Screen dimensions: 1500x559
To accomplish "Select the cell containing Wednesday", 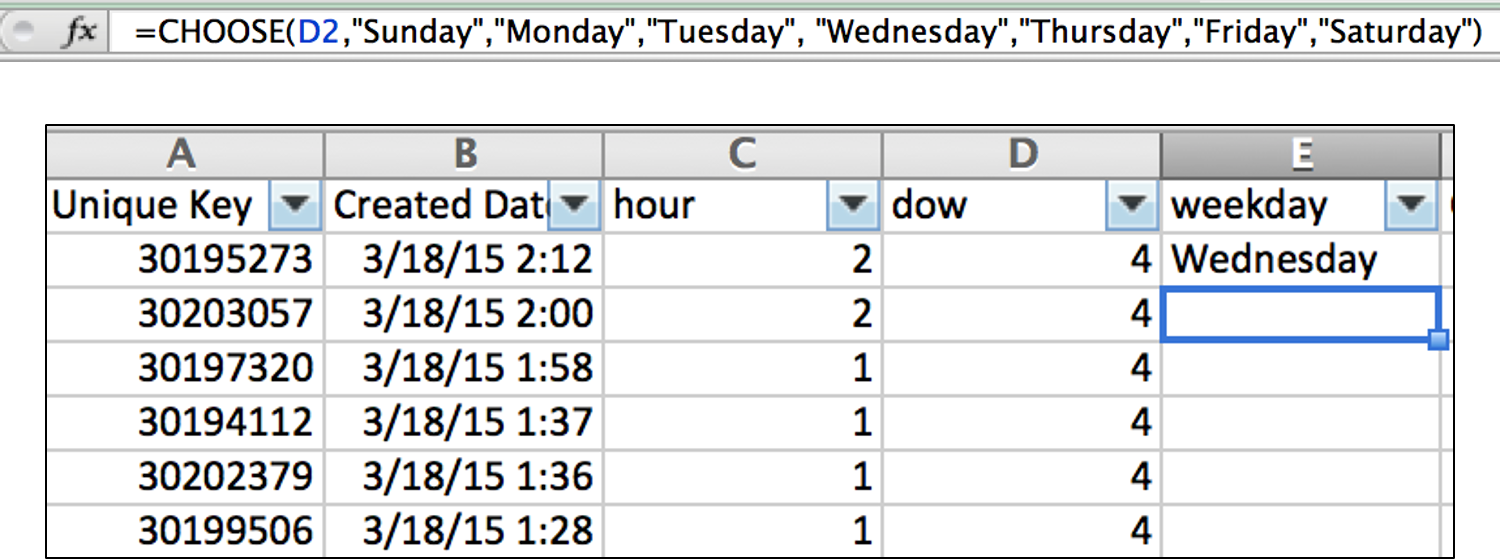I will [x=1300, y=260].
